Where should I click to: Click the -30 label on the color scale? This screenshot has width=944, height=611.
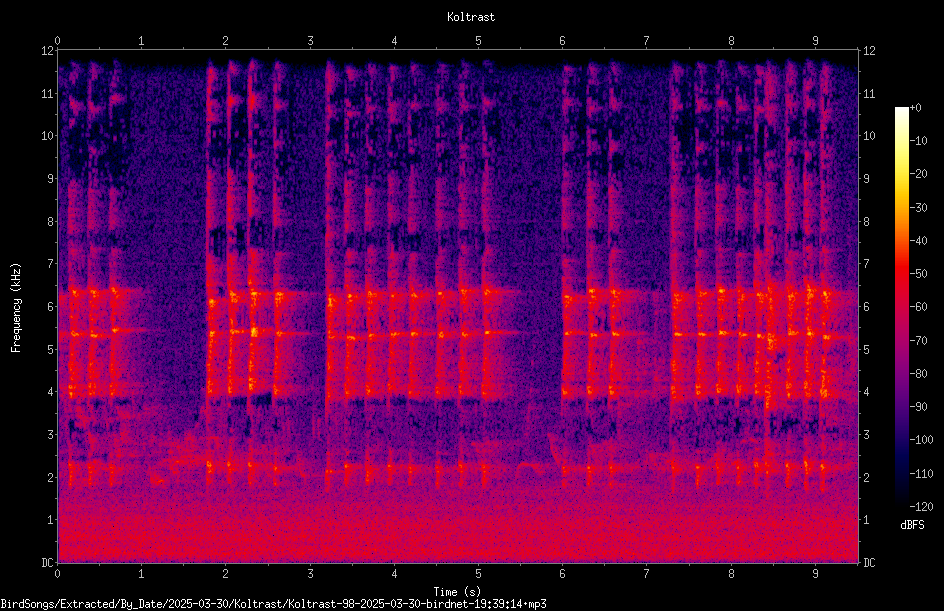tap(918, 208)
